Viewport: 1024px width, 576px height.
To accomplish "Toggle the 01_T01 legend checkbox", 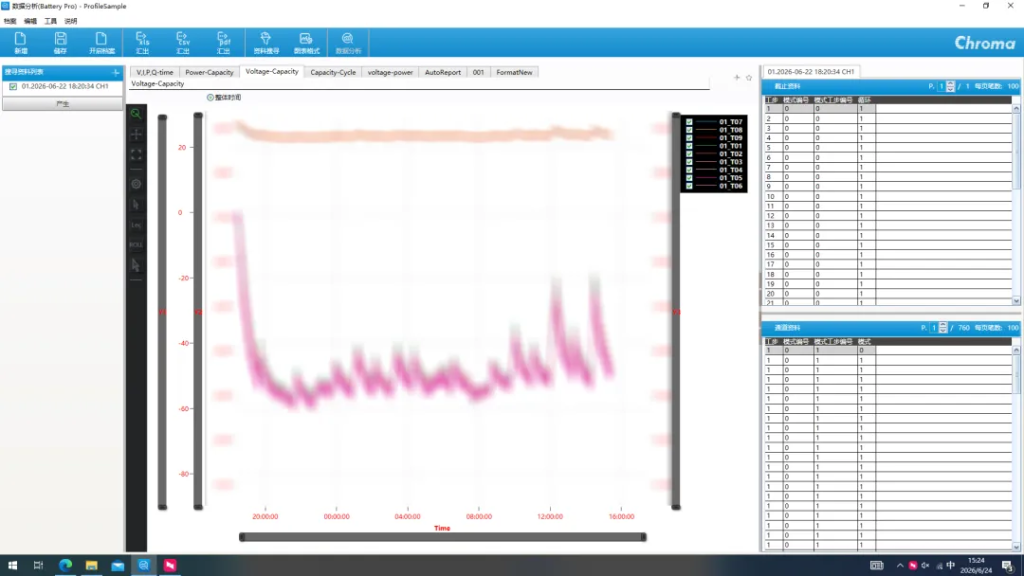I will tap(689, 146).
